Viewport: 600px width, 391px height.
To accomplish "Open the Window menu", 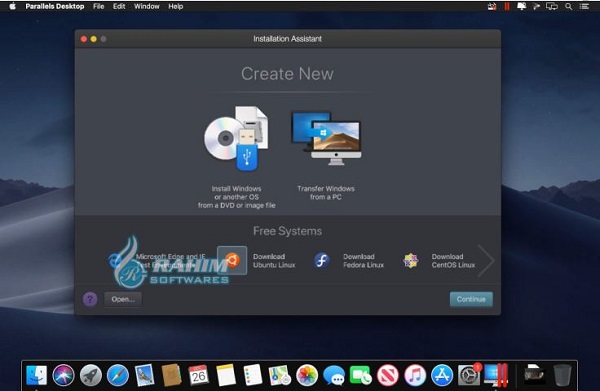I will (x=147, y=7).
